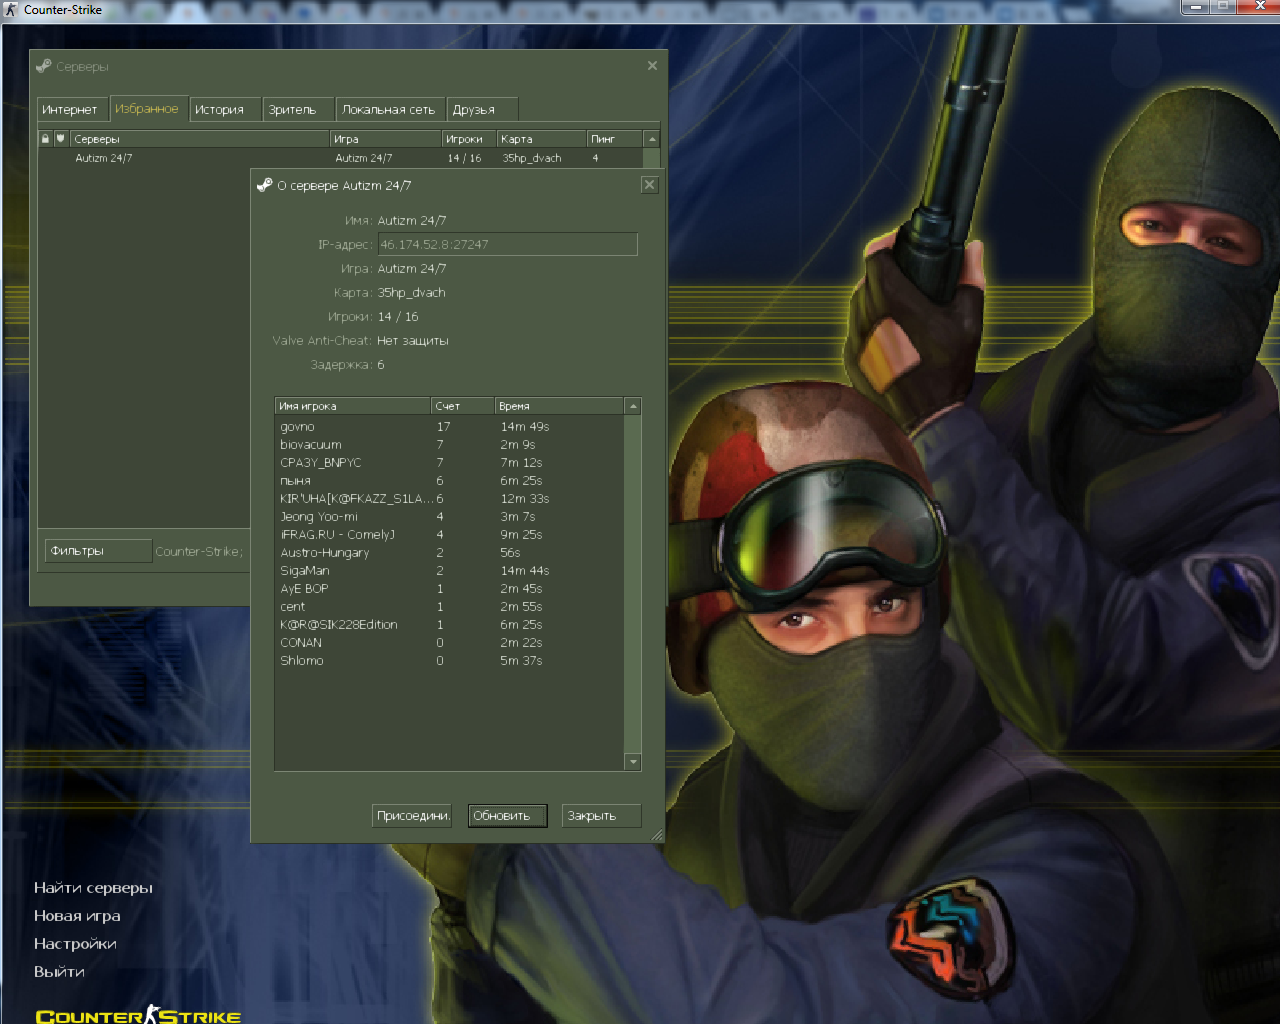Select player Jeong Yoo-mi
The height and width of the screenshot is (1024, 1280).
(449, 517)
